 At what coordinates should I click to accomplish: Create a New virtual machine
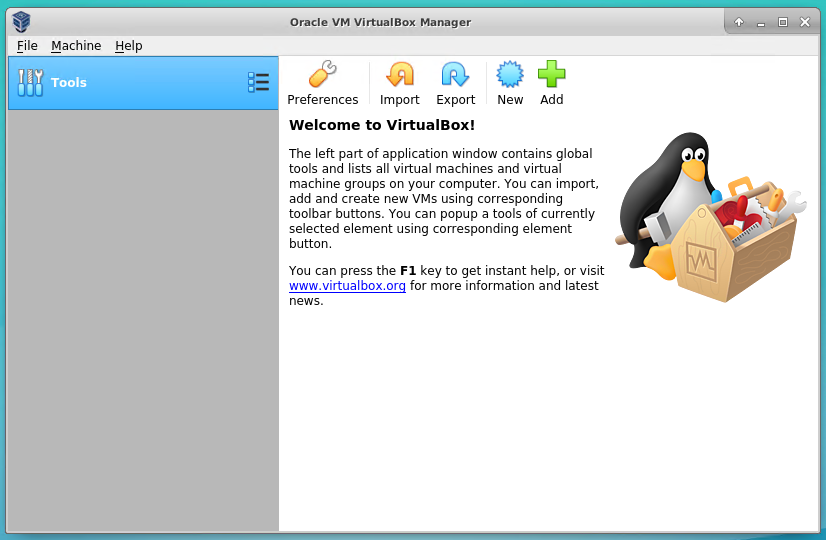coord(510,83)
